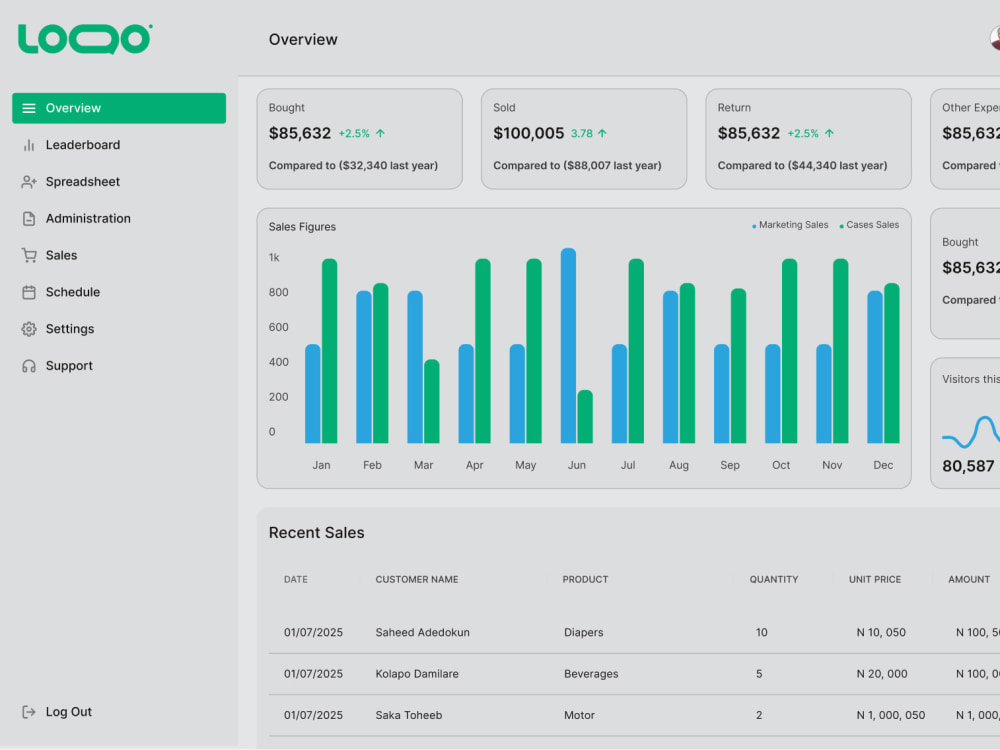Click the Log Out arrow icon
Screen dimensions: 1000x750
[29, 712]
